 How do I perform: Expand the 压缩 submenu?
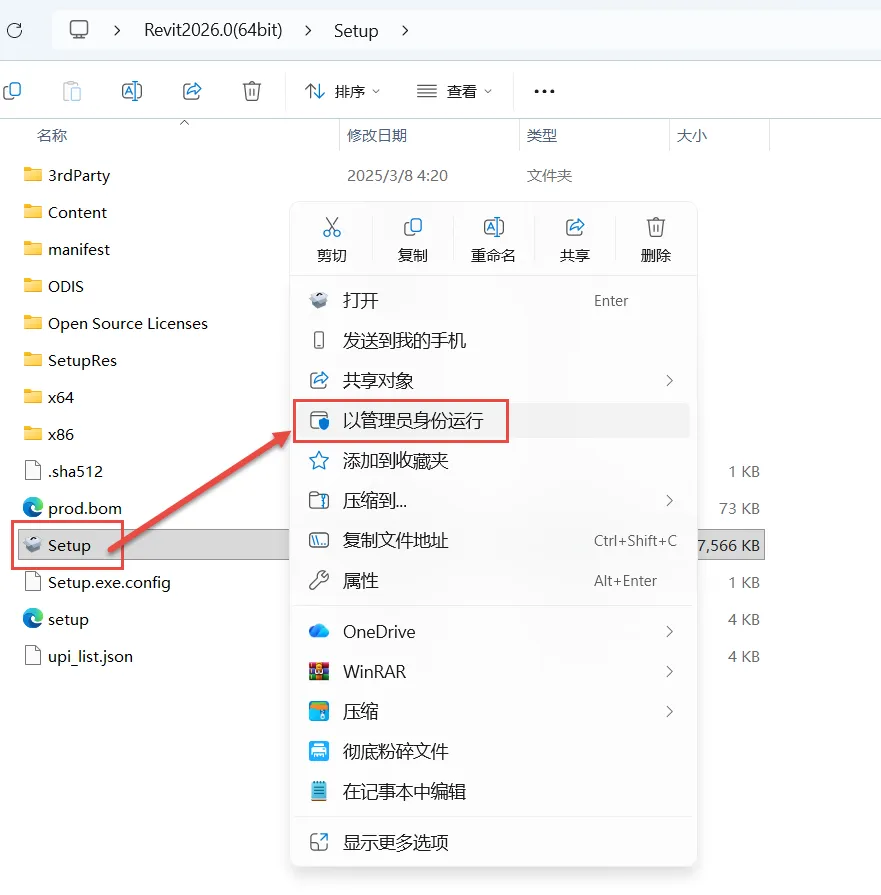tap(669, 712)
